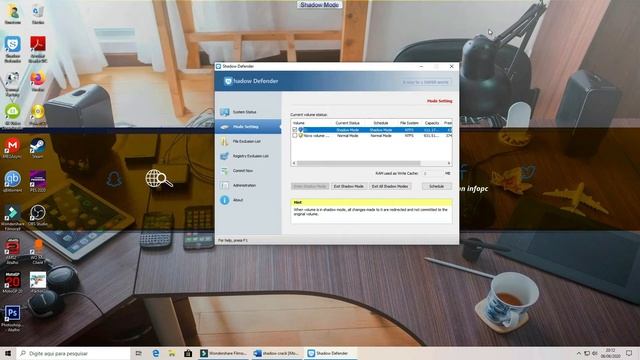The image size is (640, 360).
Task: Open Task View on the taskbar
Action: (x=138, y=353)
